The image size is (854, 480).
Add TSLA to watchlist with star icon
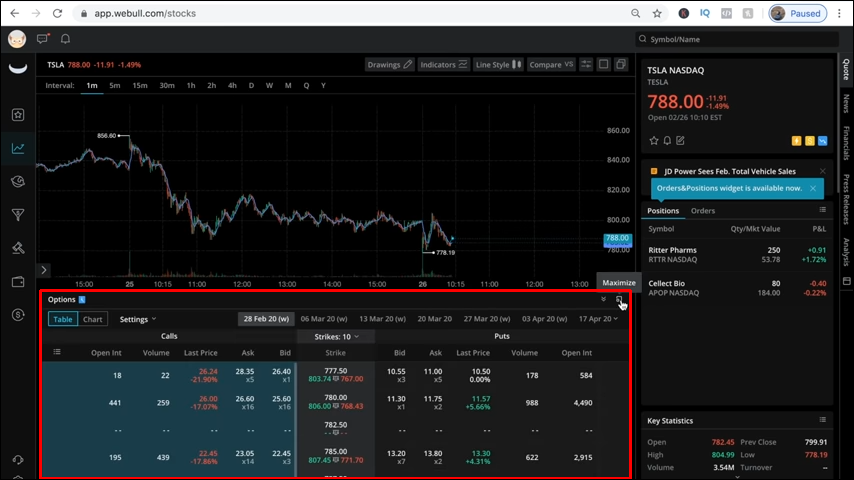click(654, 141)
